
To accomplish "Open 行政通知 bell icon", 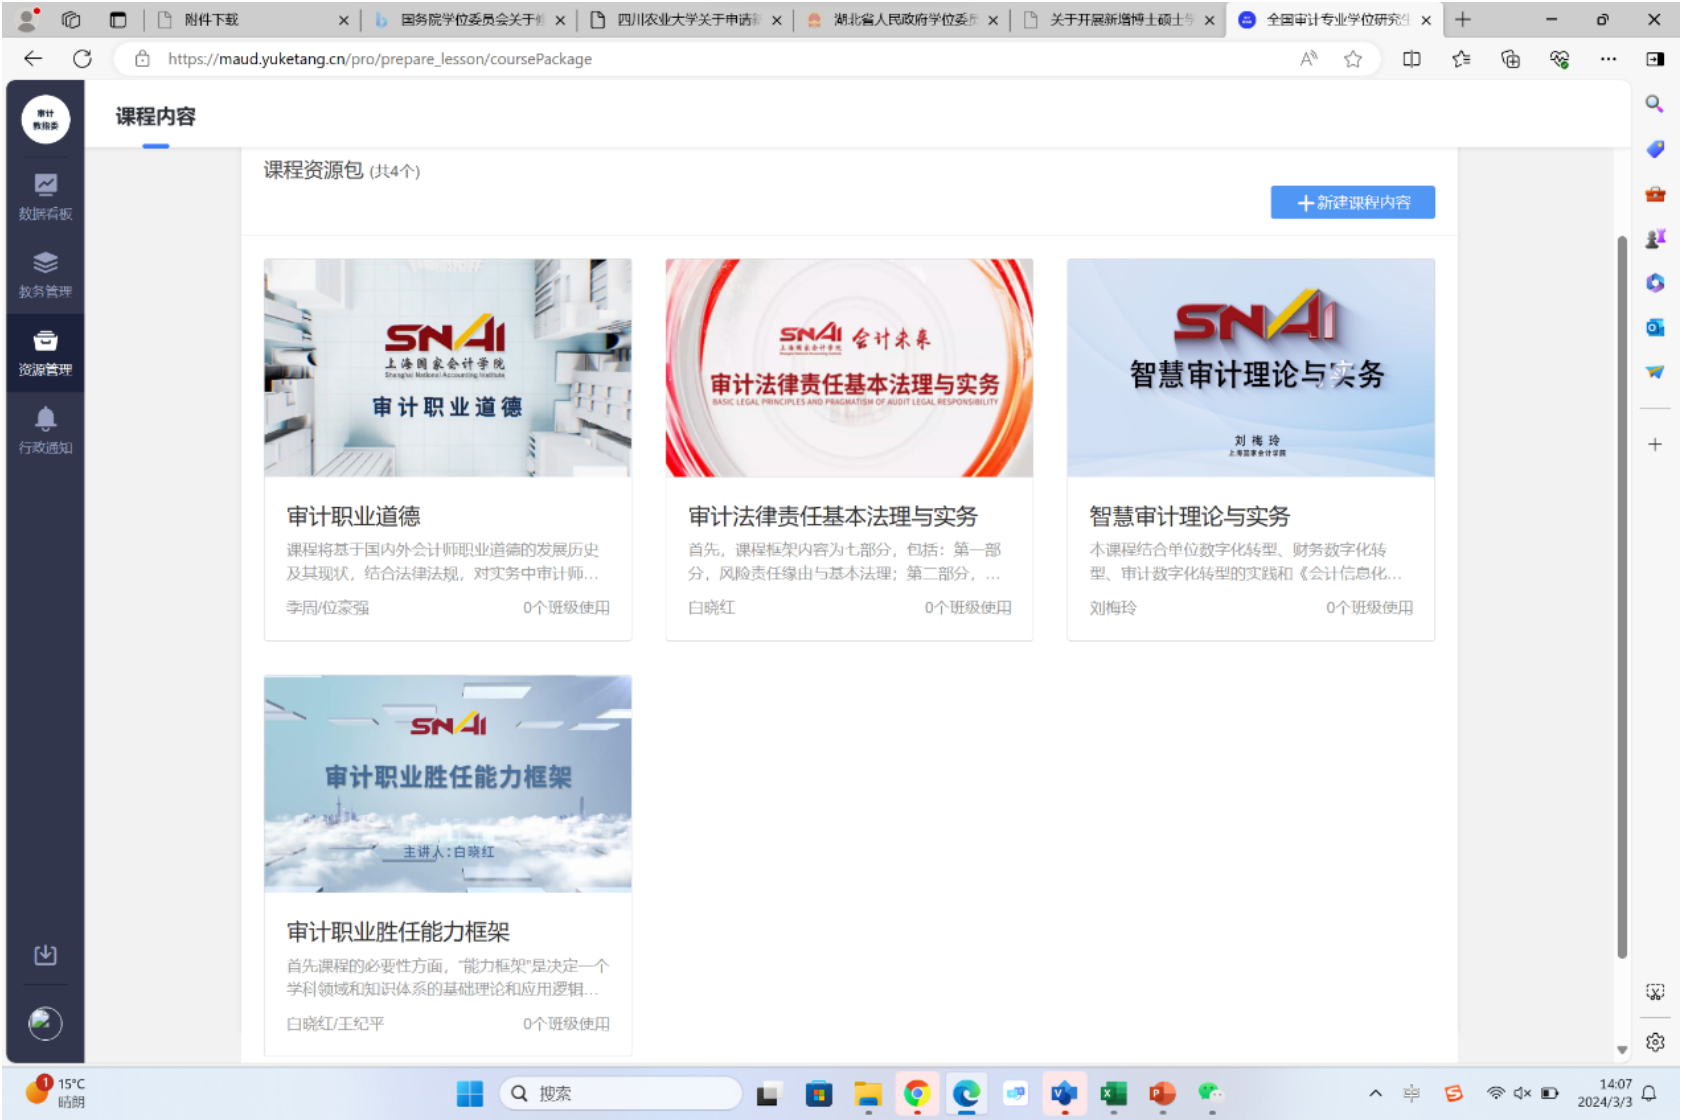I will [x=45, y=429].
